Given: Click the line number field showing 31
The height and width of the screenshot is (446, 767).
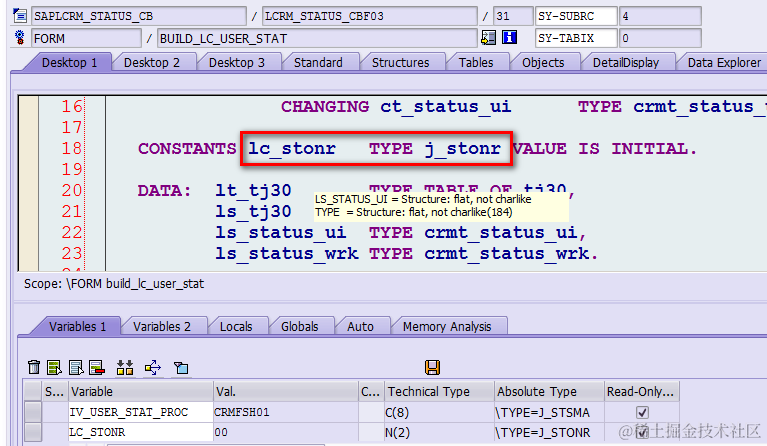Looking at the screenshot, I should pyautogui.click(x=513, y=16).
